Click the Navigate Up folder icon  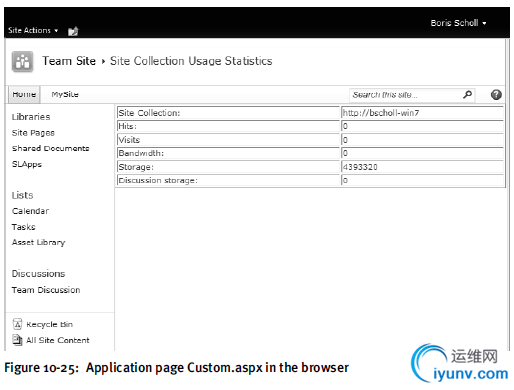(x=73, y=31)
